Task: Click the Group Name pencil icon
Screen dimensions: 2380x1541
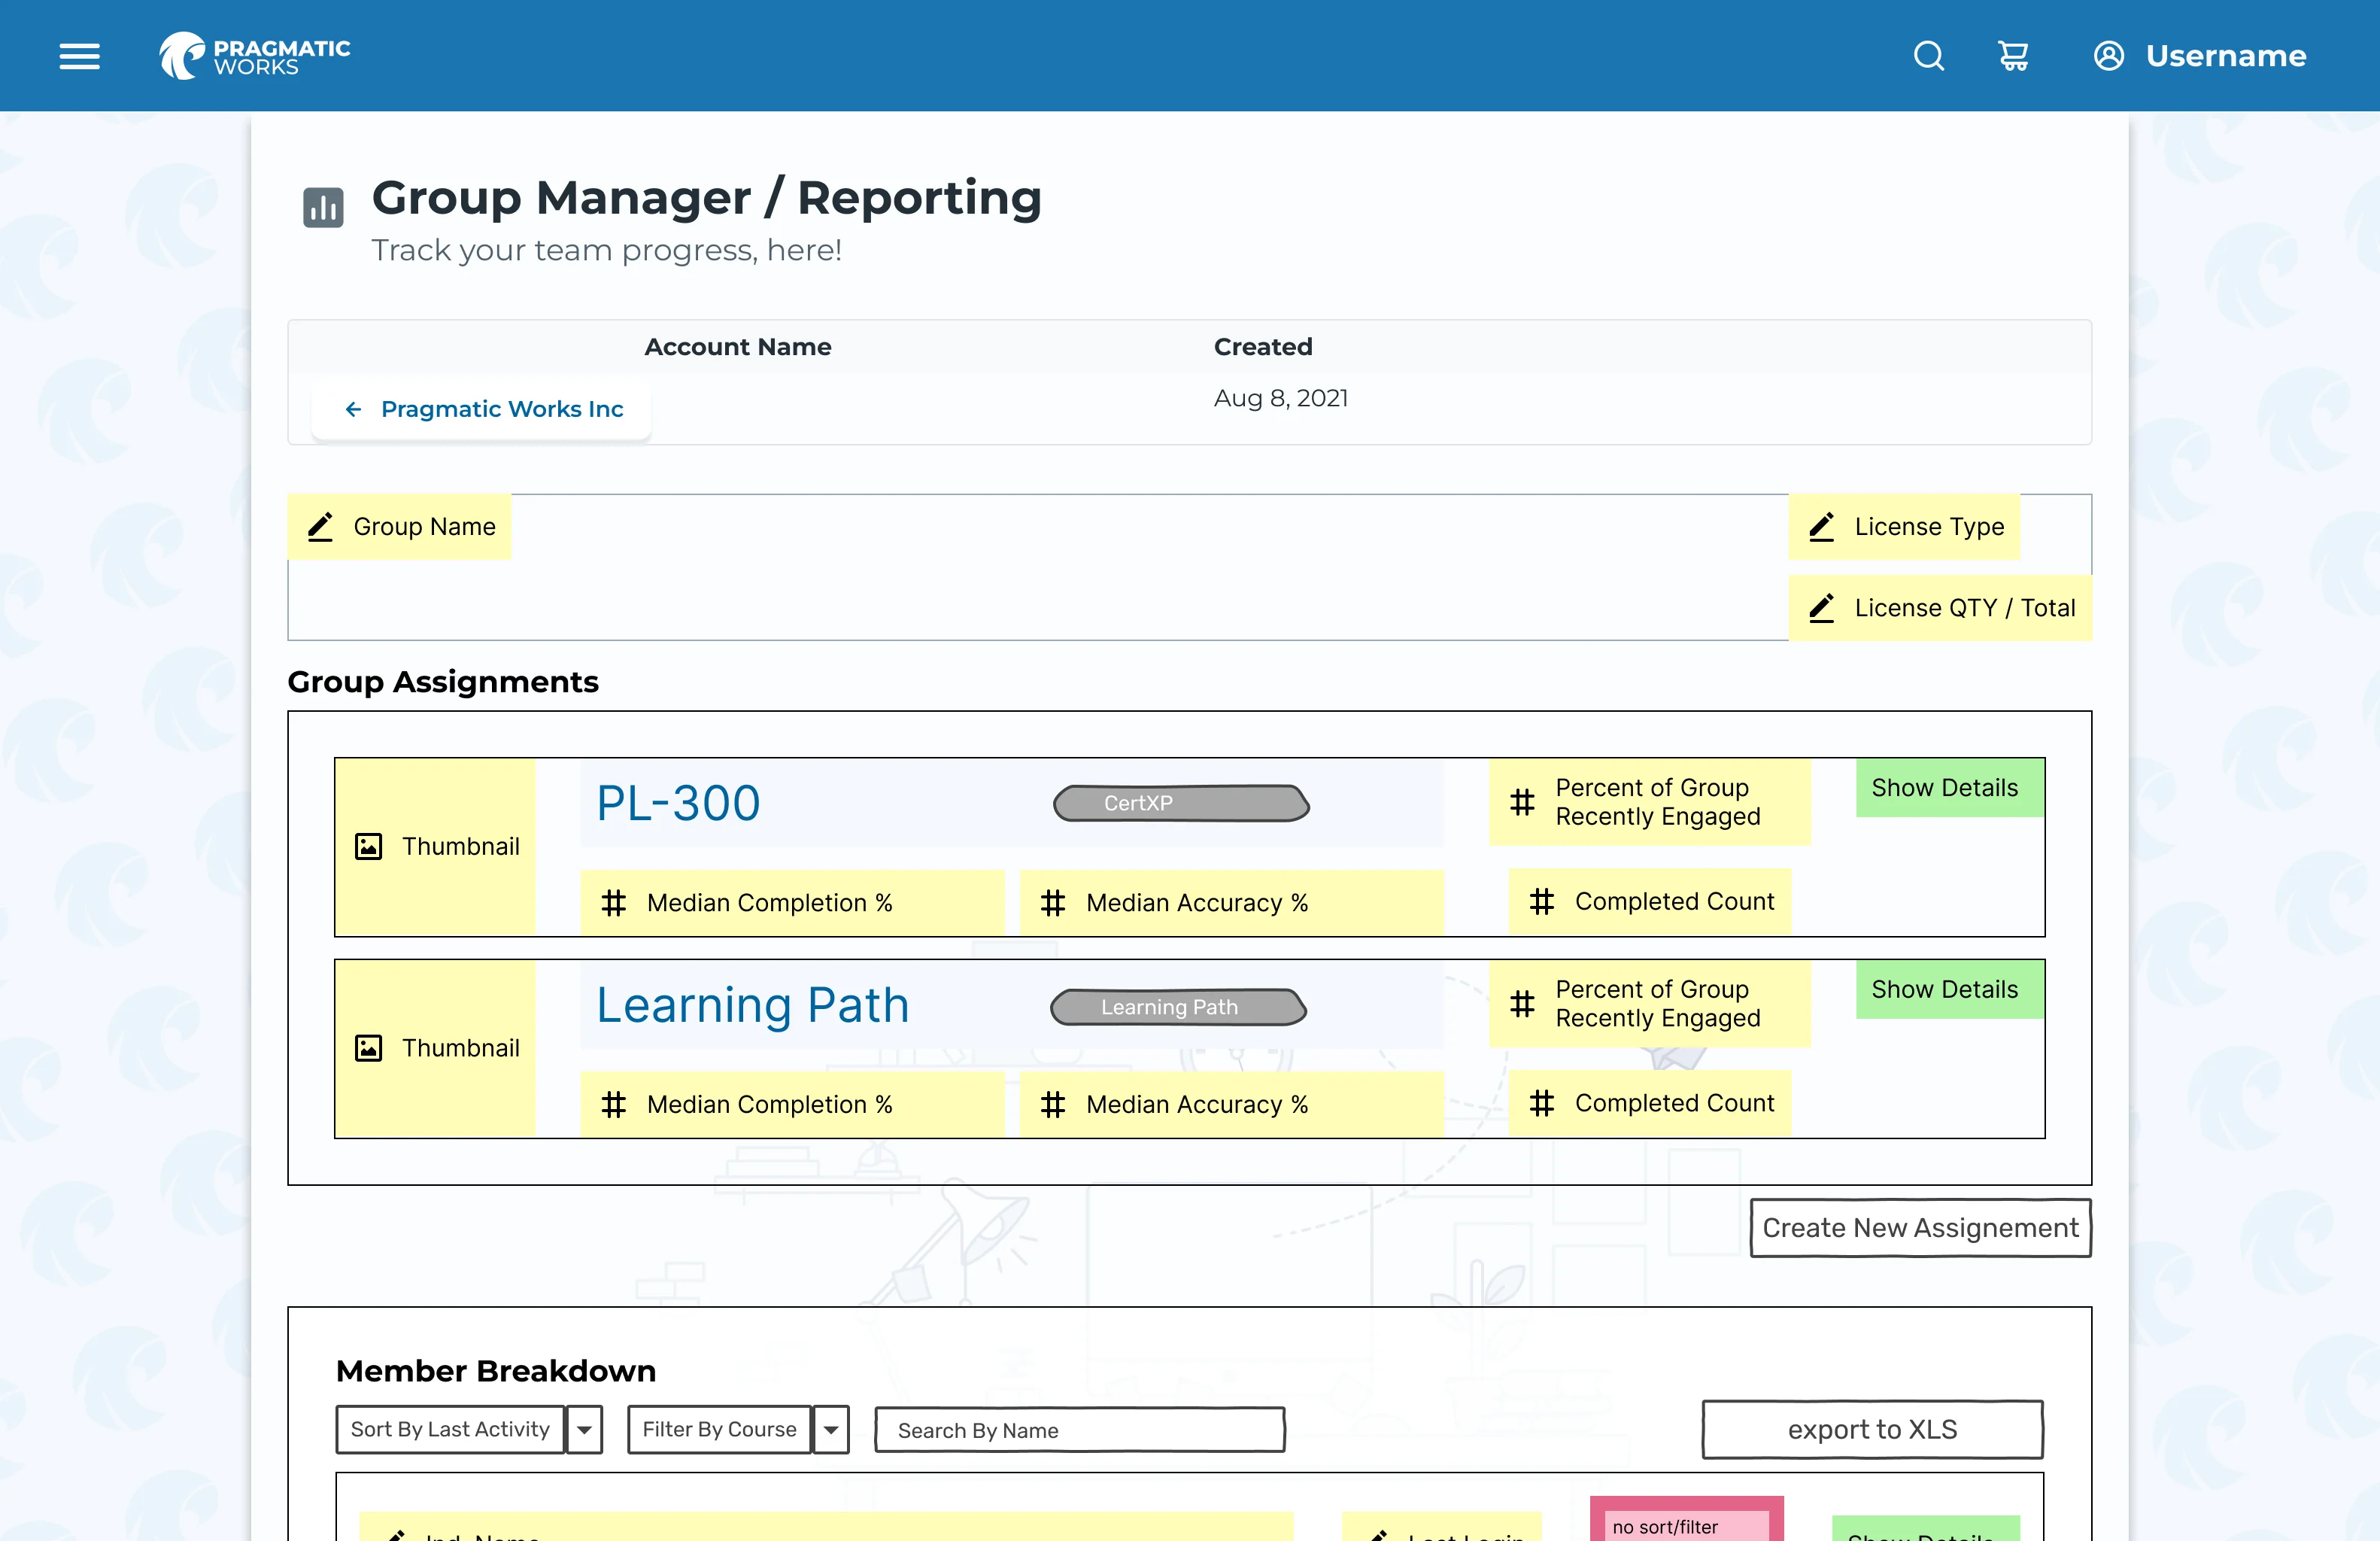Action: click(x=320, y=527)
